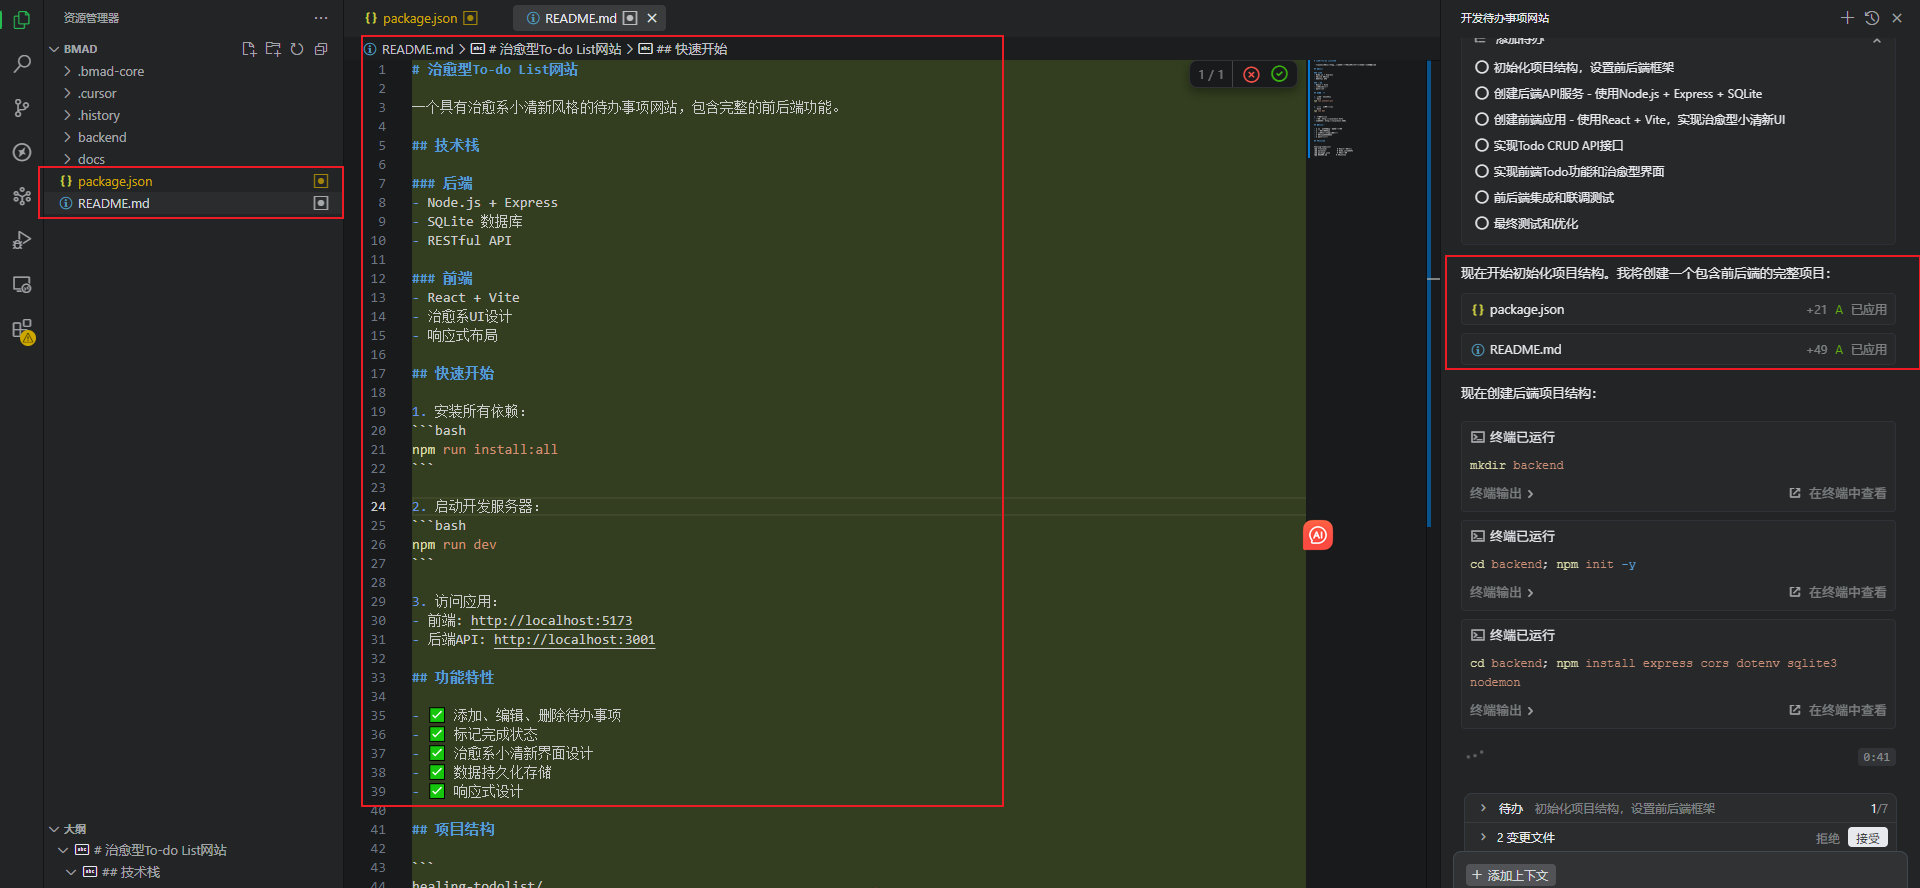Screen dimensions: 1920x888
Task: Open the Source Control view
Action: click(21, 108)
